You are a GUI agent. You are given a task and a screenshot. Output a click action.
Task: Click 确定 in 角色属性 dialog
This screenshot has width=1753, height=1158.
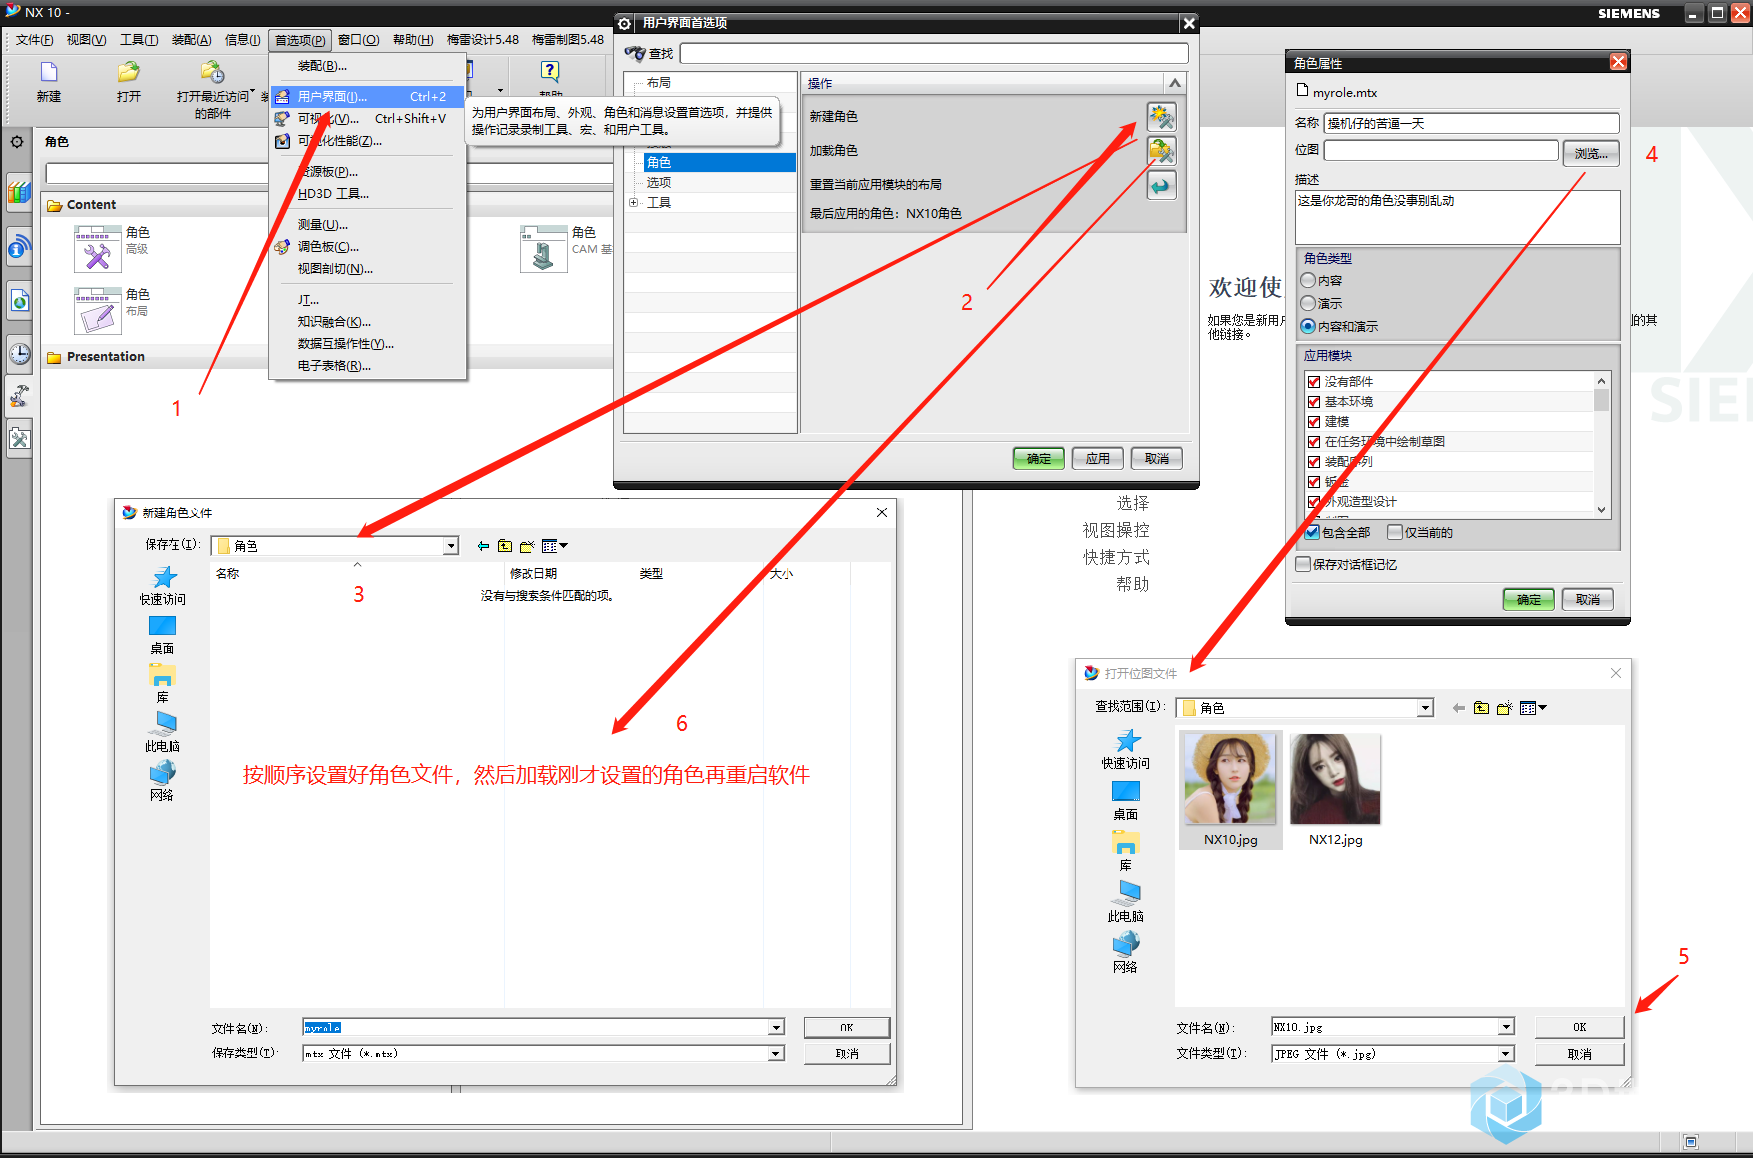(1529, 600)
